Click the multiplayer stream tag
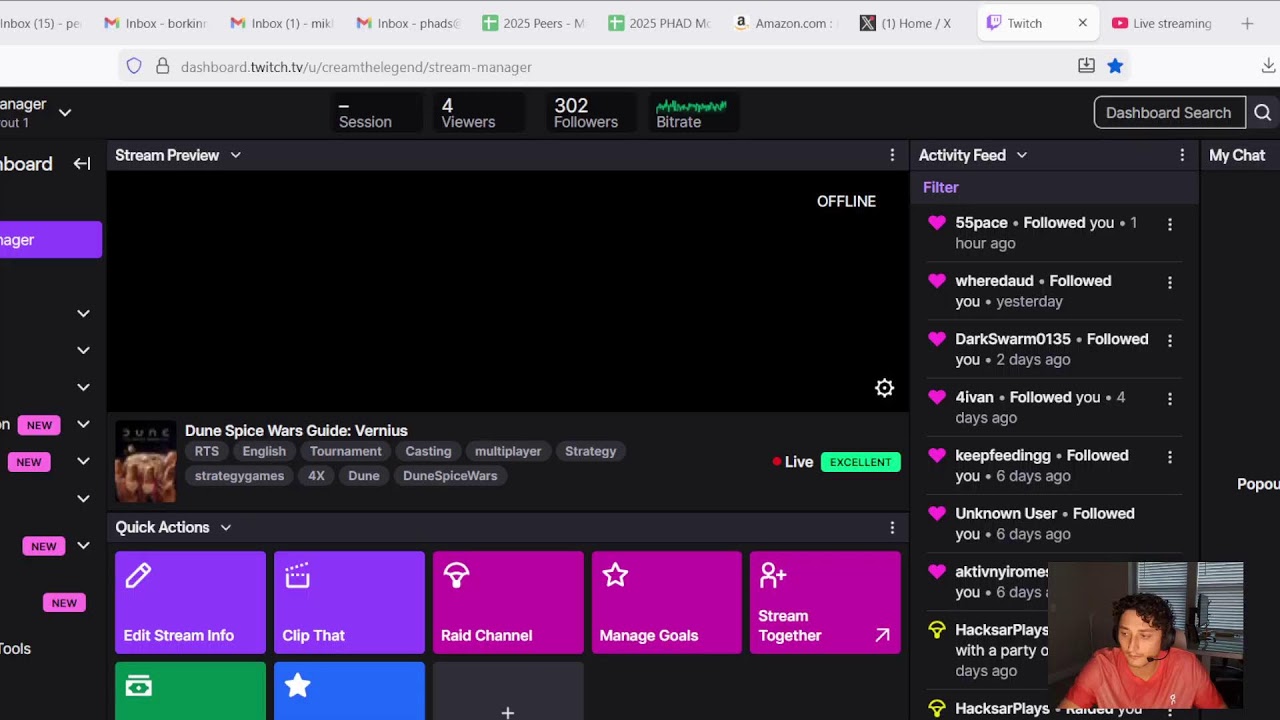The width and height of the screenshot is (1280, 720). tap(508, 451)
